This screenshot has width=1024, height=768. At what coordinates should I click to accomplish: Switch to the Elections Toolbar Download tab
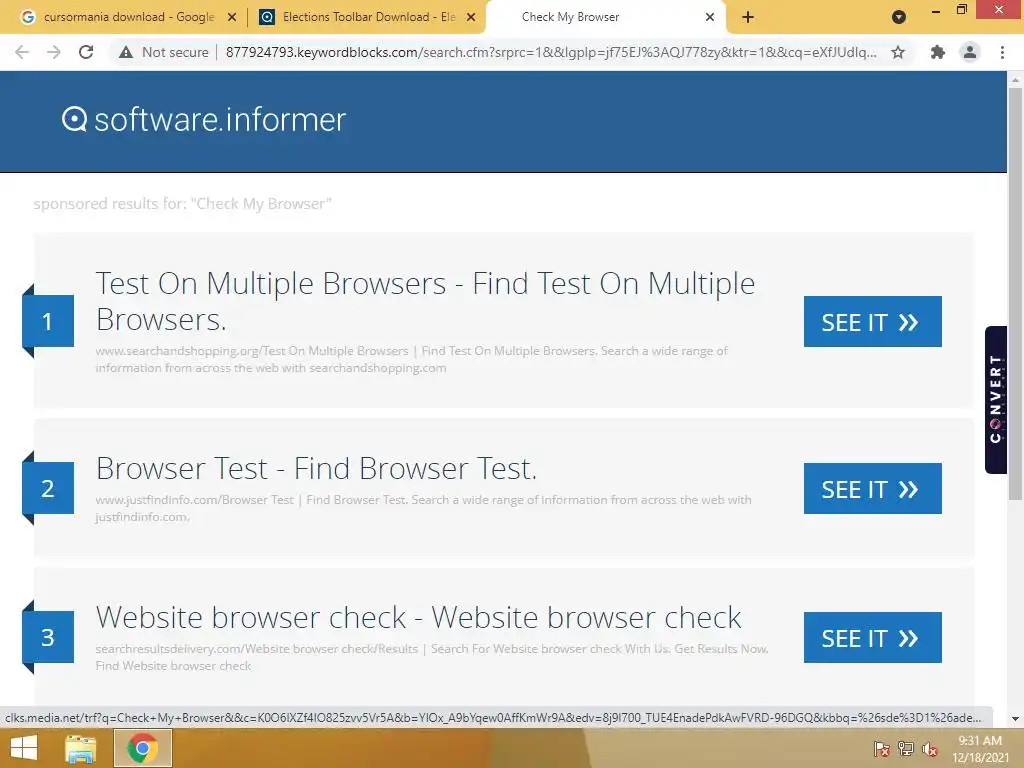[368, 17]
